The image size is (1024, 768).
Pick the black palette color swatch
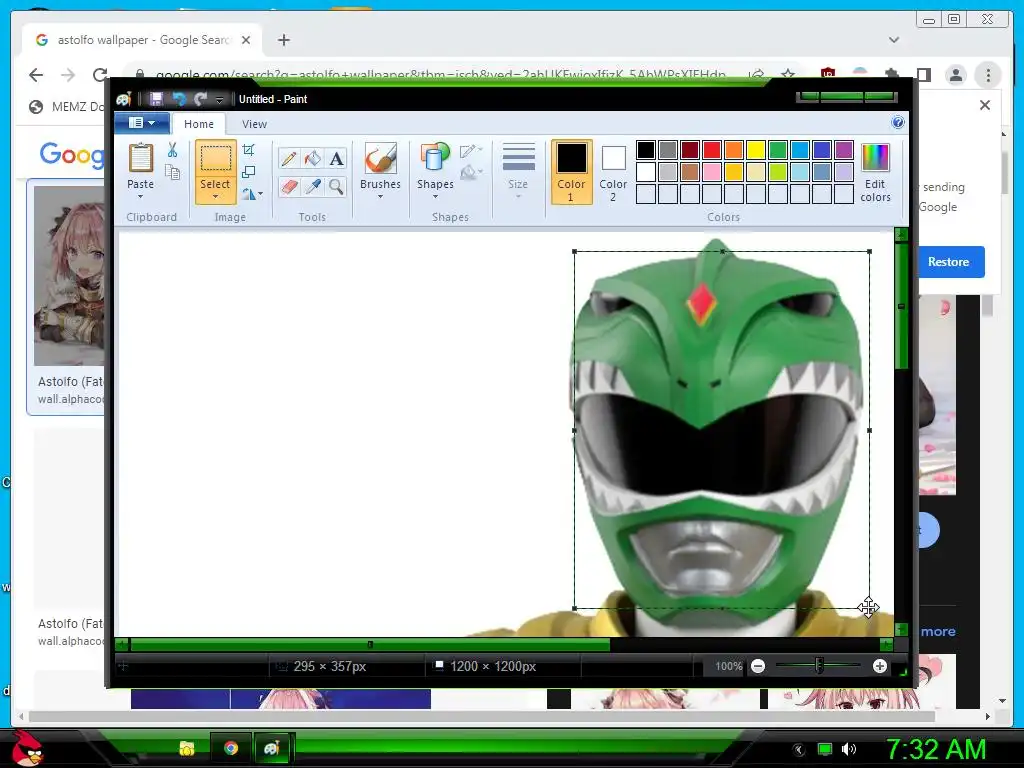pos(646,150)
